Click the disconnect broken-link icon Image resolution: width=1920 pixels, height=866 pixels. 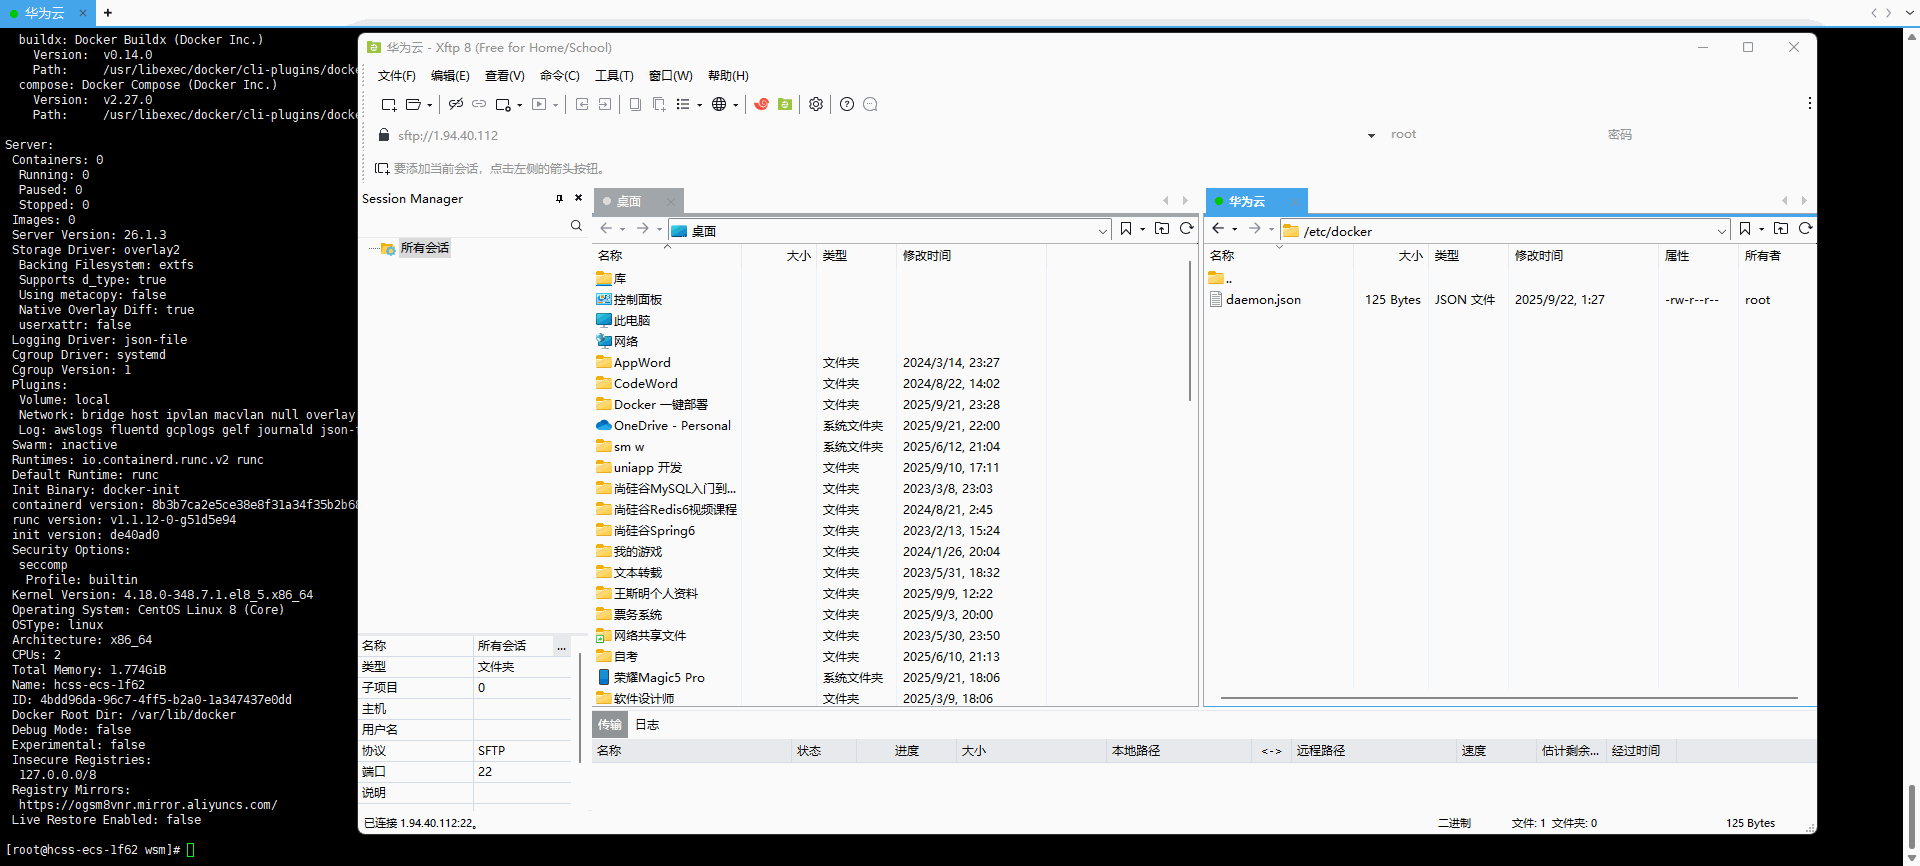[x=456, y=104]
